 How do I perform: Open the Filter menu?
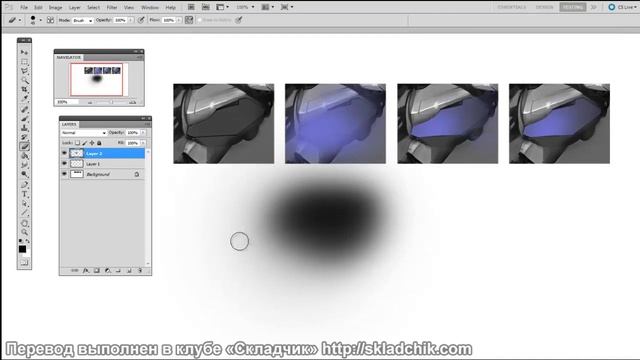tap(112, 7)
